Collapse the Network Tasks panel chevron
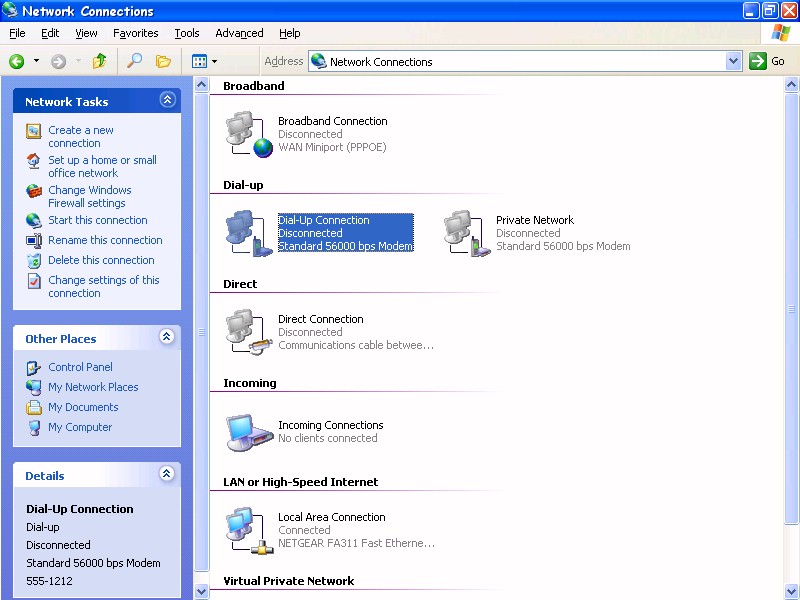The width and height of the screenshot is (800, 600). [x=167, y=99]
